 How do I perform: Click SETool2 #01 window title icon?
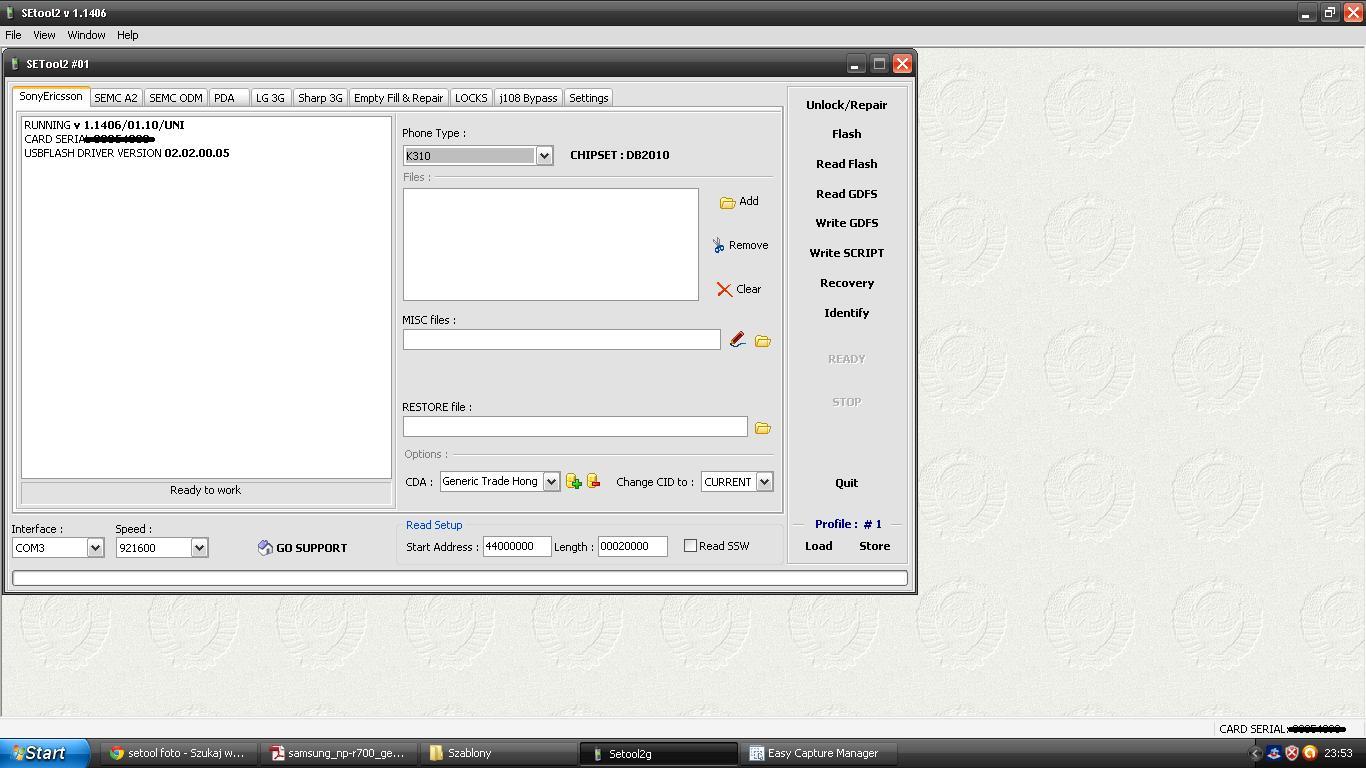pyautogui.click(x=15, y=64)
